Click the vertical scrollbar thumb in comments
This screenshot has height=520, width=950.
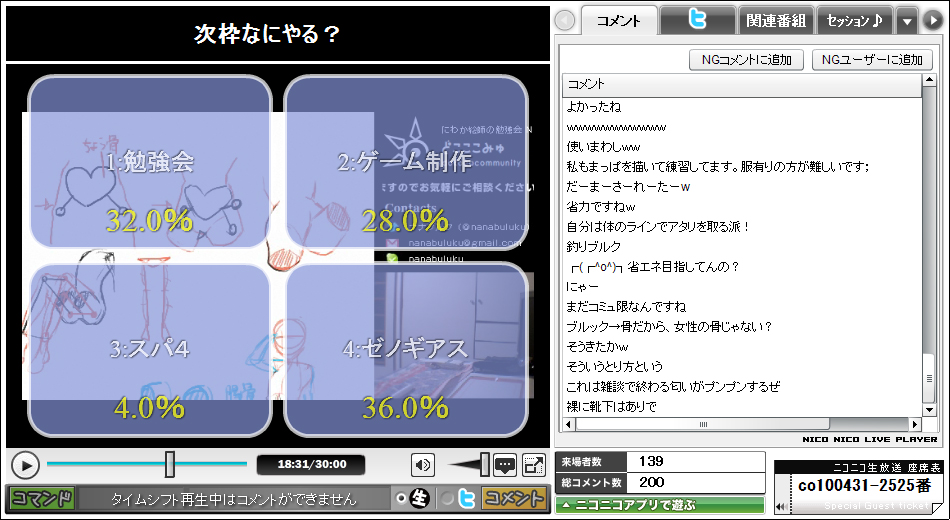pyautogui.click(x=929, y=379)
